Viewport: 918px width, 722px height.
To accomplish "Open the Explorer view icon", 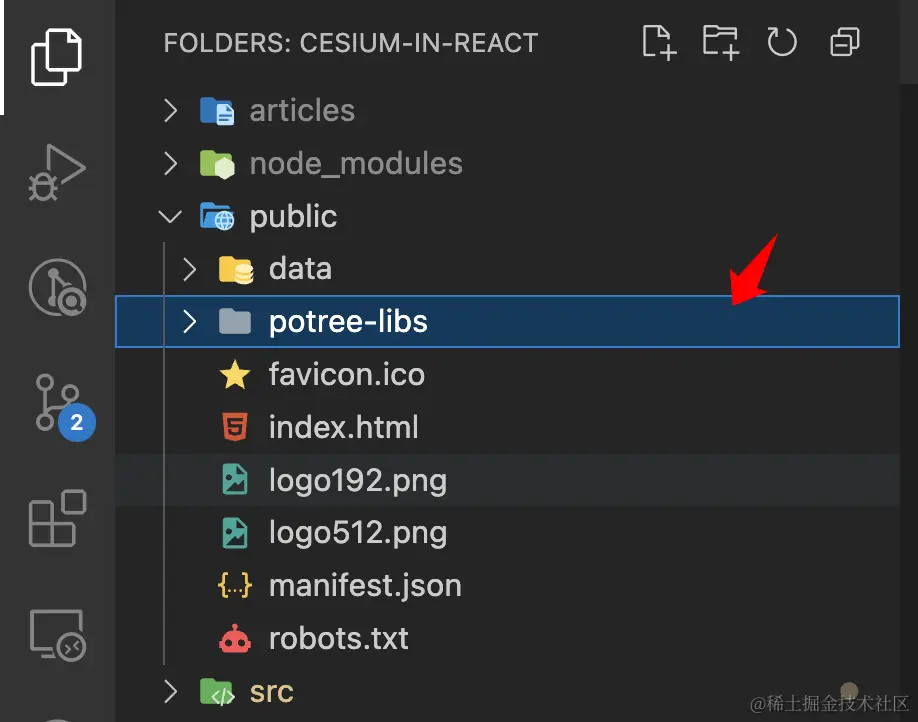I will click(55, 57).
